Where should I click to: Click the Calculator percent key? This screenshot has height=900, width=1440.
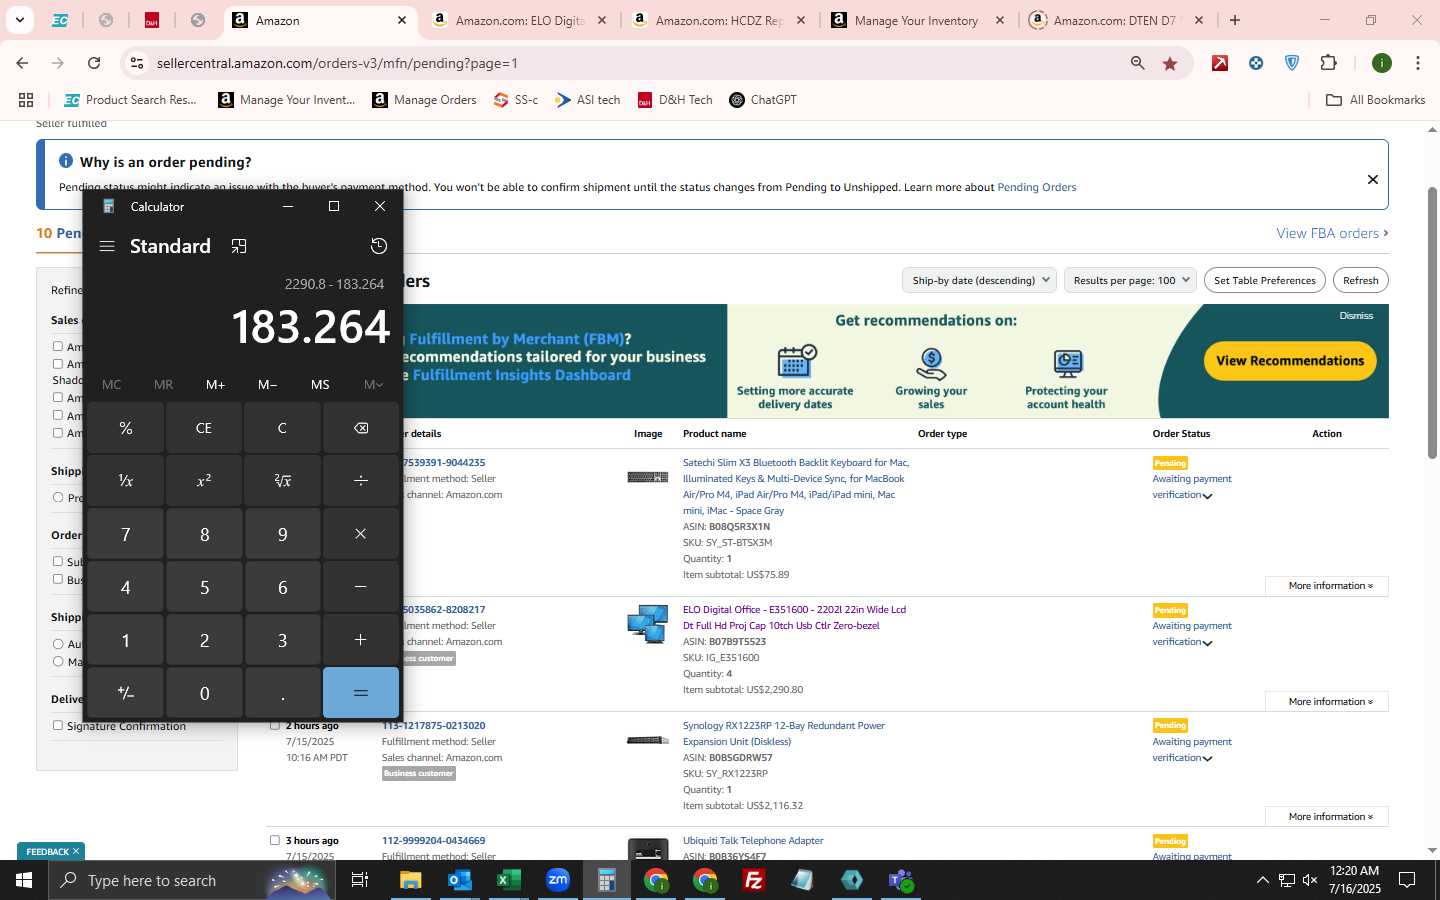pyautogui.click(x=126, y=428)
